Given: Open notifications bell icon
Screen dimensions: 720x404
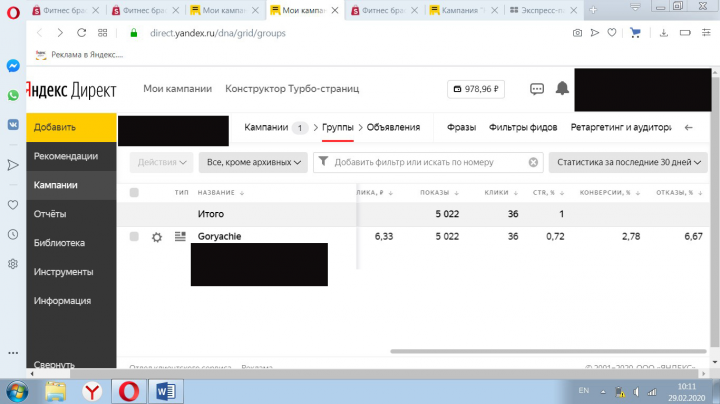Looking at the screenshot, I should (562, 88).
